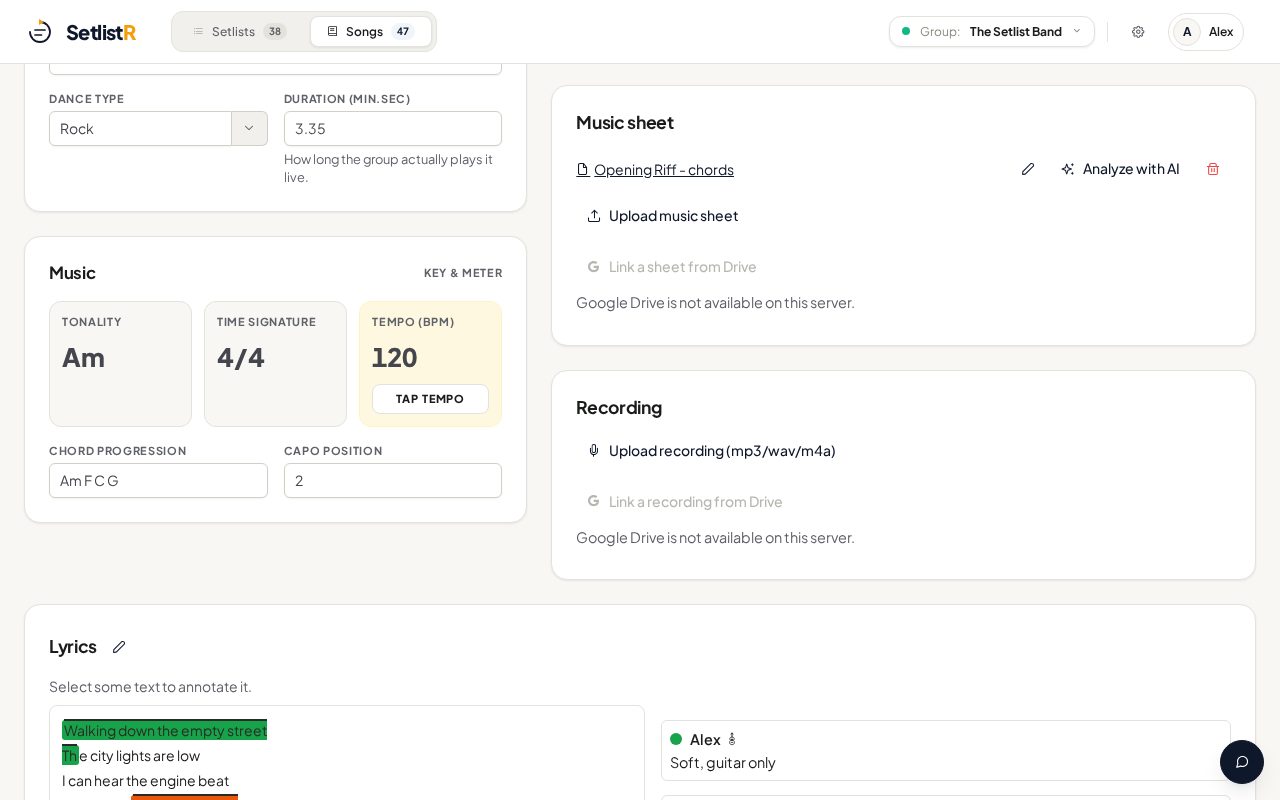Viewport: 1280px width, 800px height.
Task: Tap the Tap Tempo button
Action: [x=430, y=399]
